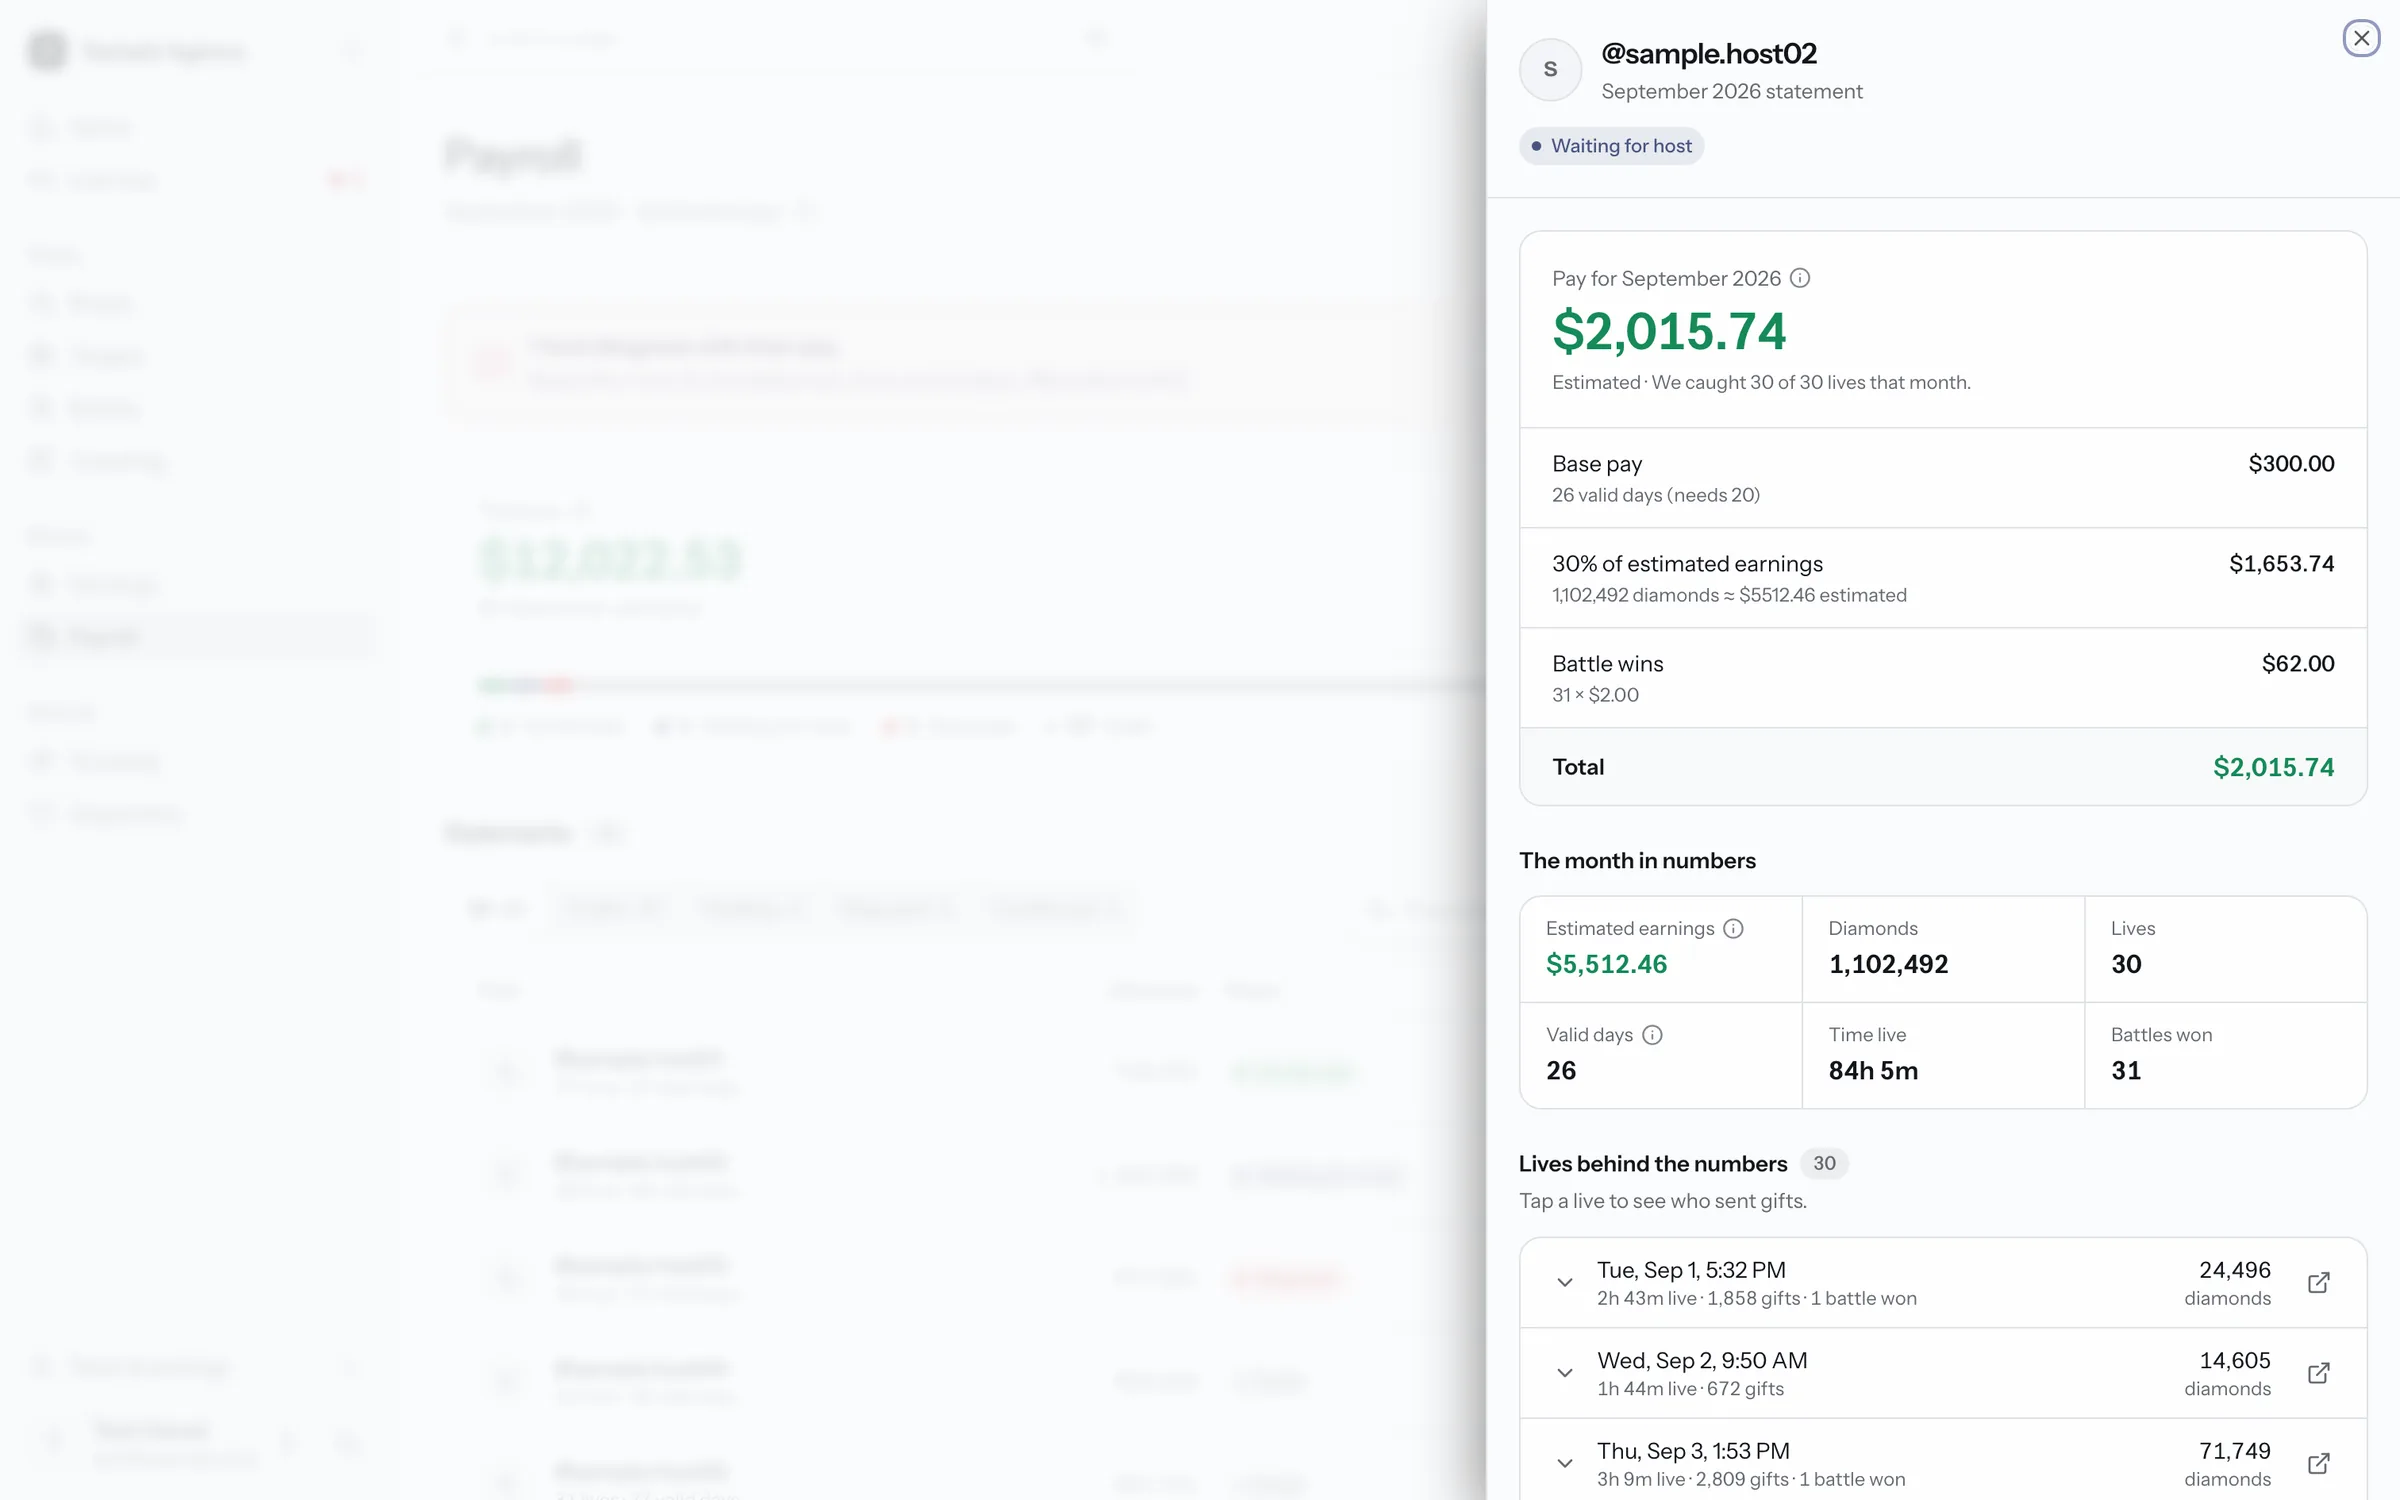Select the Base pay $300.00 value

point(2291,463)
